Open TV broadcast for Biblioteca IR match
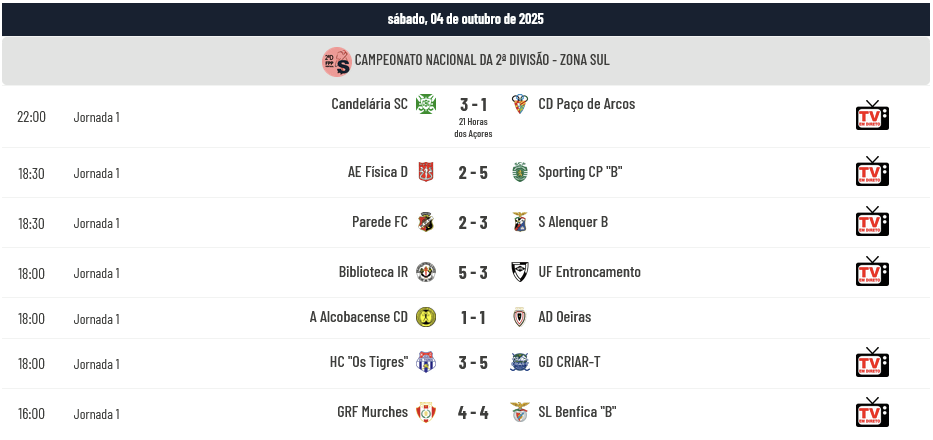Screen dimensions: 933x440 tap(872, 272)
